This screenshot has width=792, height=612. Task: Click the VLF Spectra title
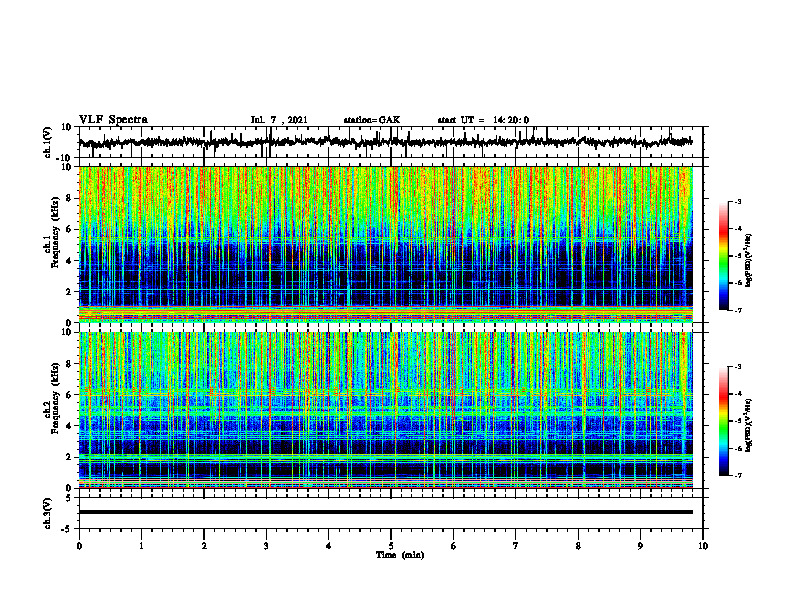pyautogui.click(x=113, y=120)
